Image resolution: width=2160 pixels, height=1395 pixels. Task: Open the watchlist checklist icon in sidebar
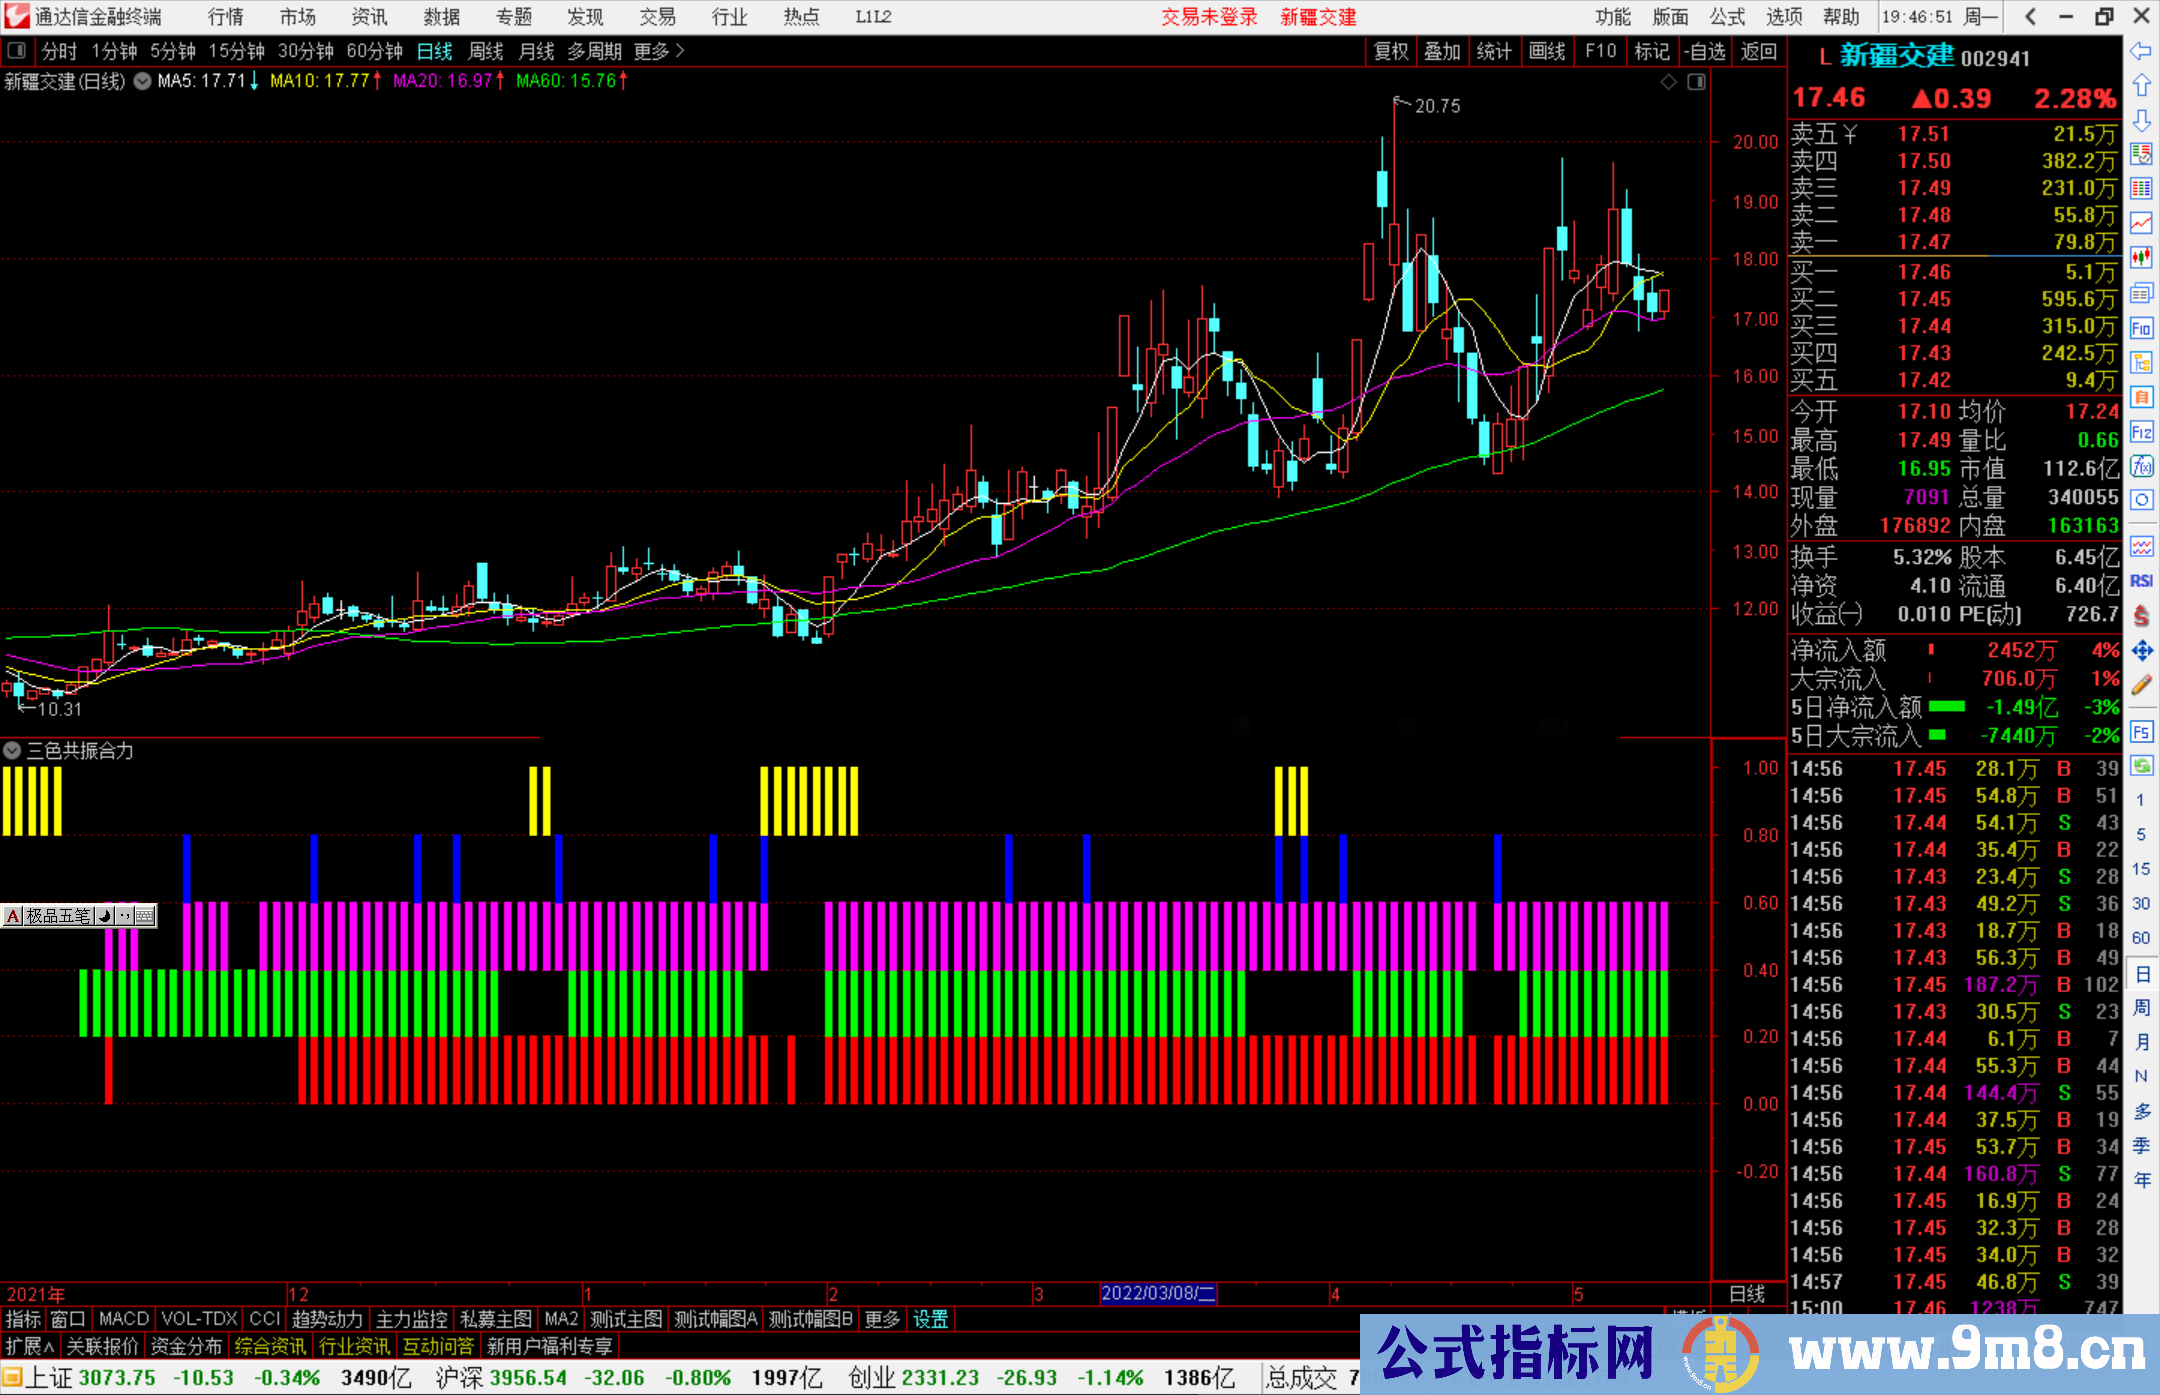coord(2141,154)
